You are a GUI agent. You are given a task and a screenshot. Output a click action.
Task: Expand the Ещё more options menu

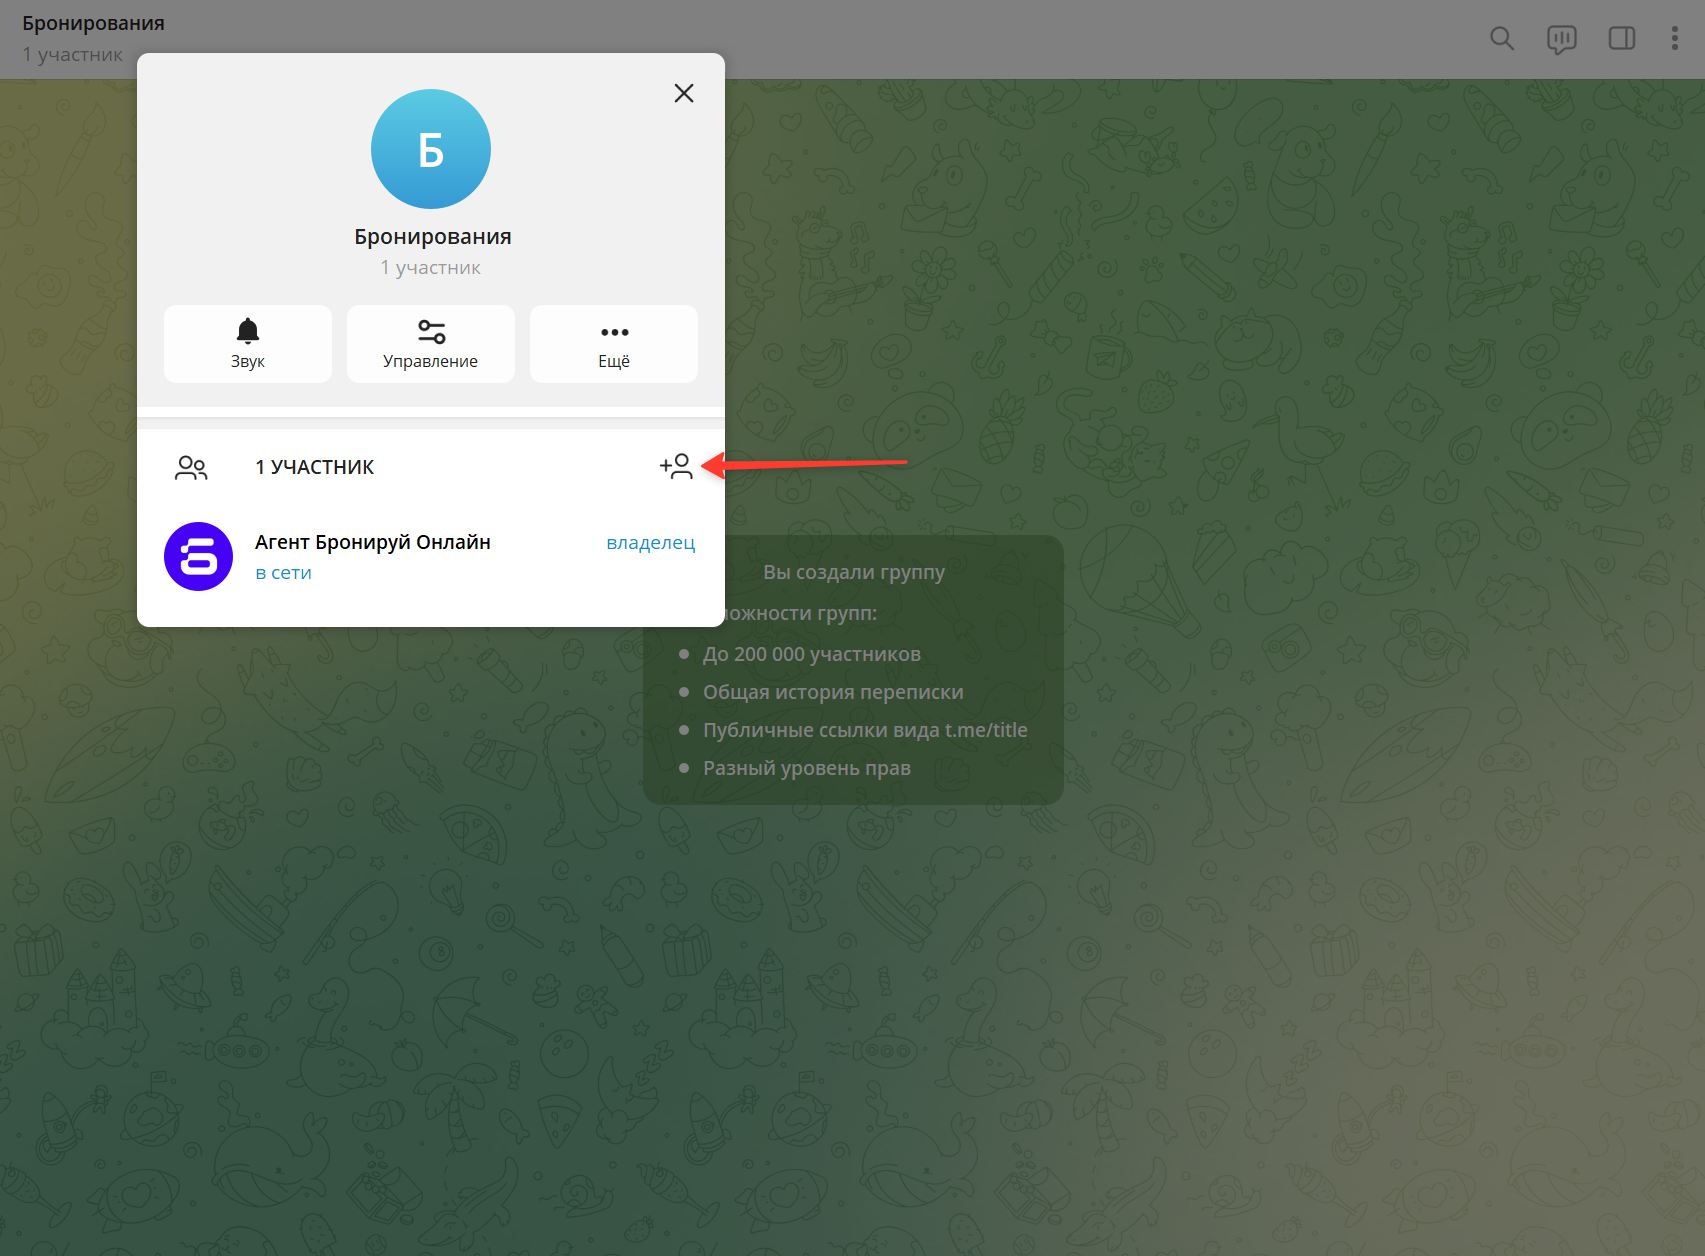click(x=614, y=343)
